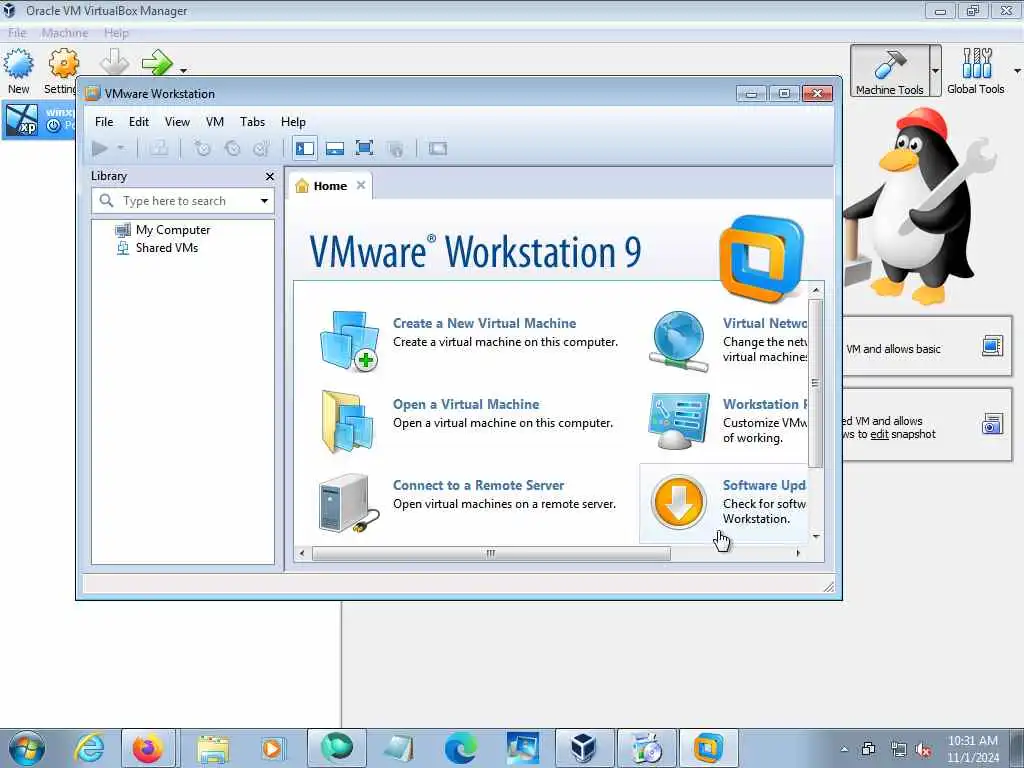The width and height of the screenshot is (1024, 768).
Task: Click the scroll down arrow on home page
Action: tap(816, 537)
